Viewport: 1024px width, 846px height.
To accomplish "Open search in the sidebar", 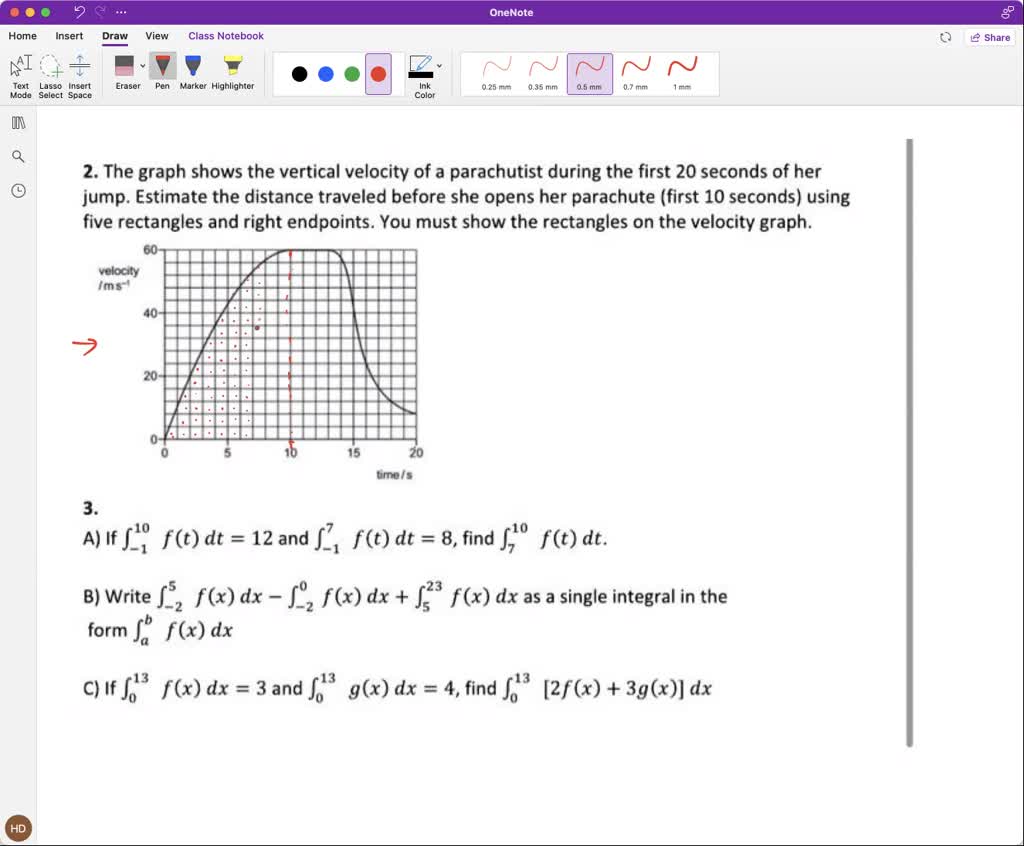I will click(x=19, y=156).
